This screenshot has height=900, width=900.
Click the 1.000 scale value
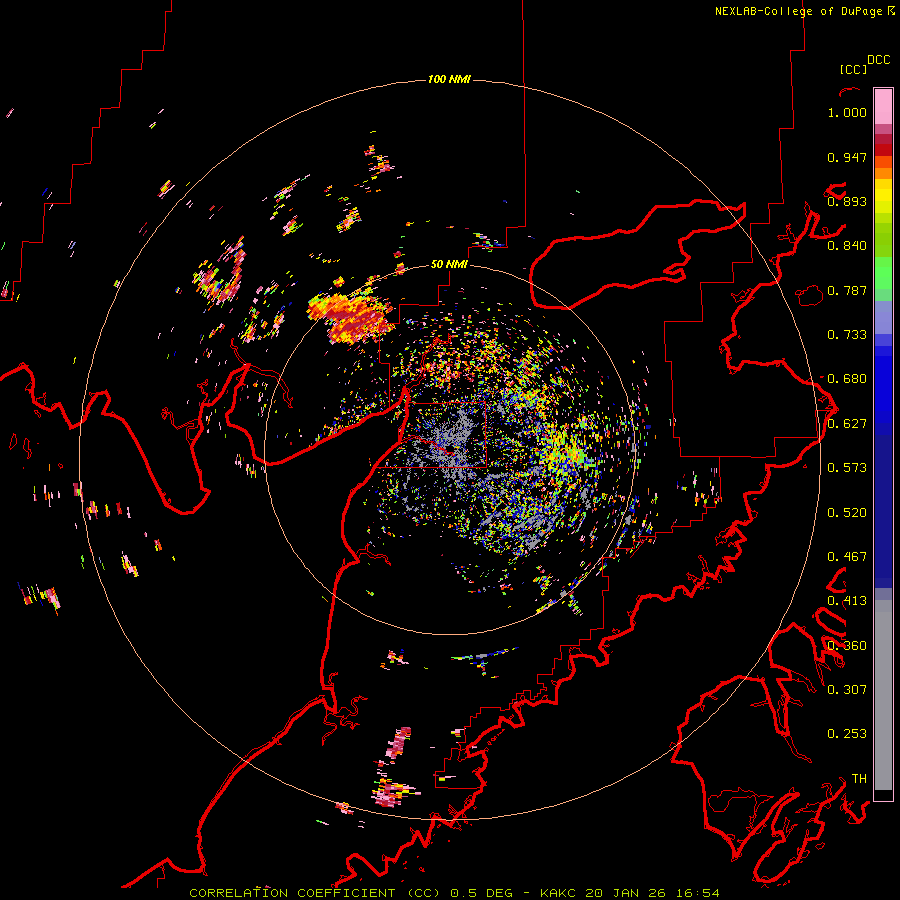point(847,112)
